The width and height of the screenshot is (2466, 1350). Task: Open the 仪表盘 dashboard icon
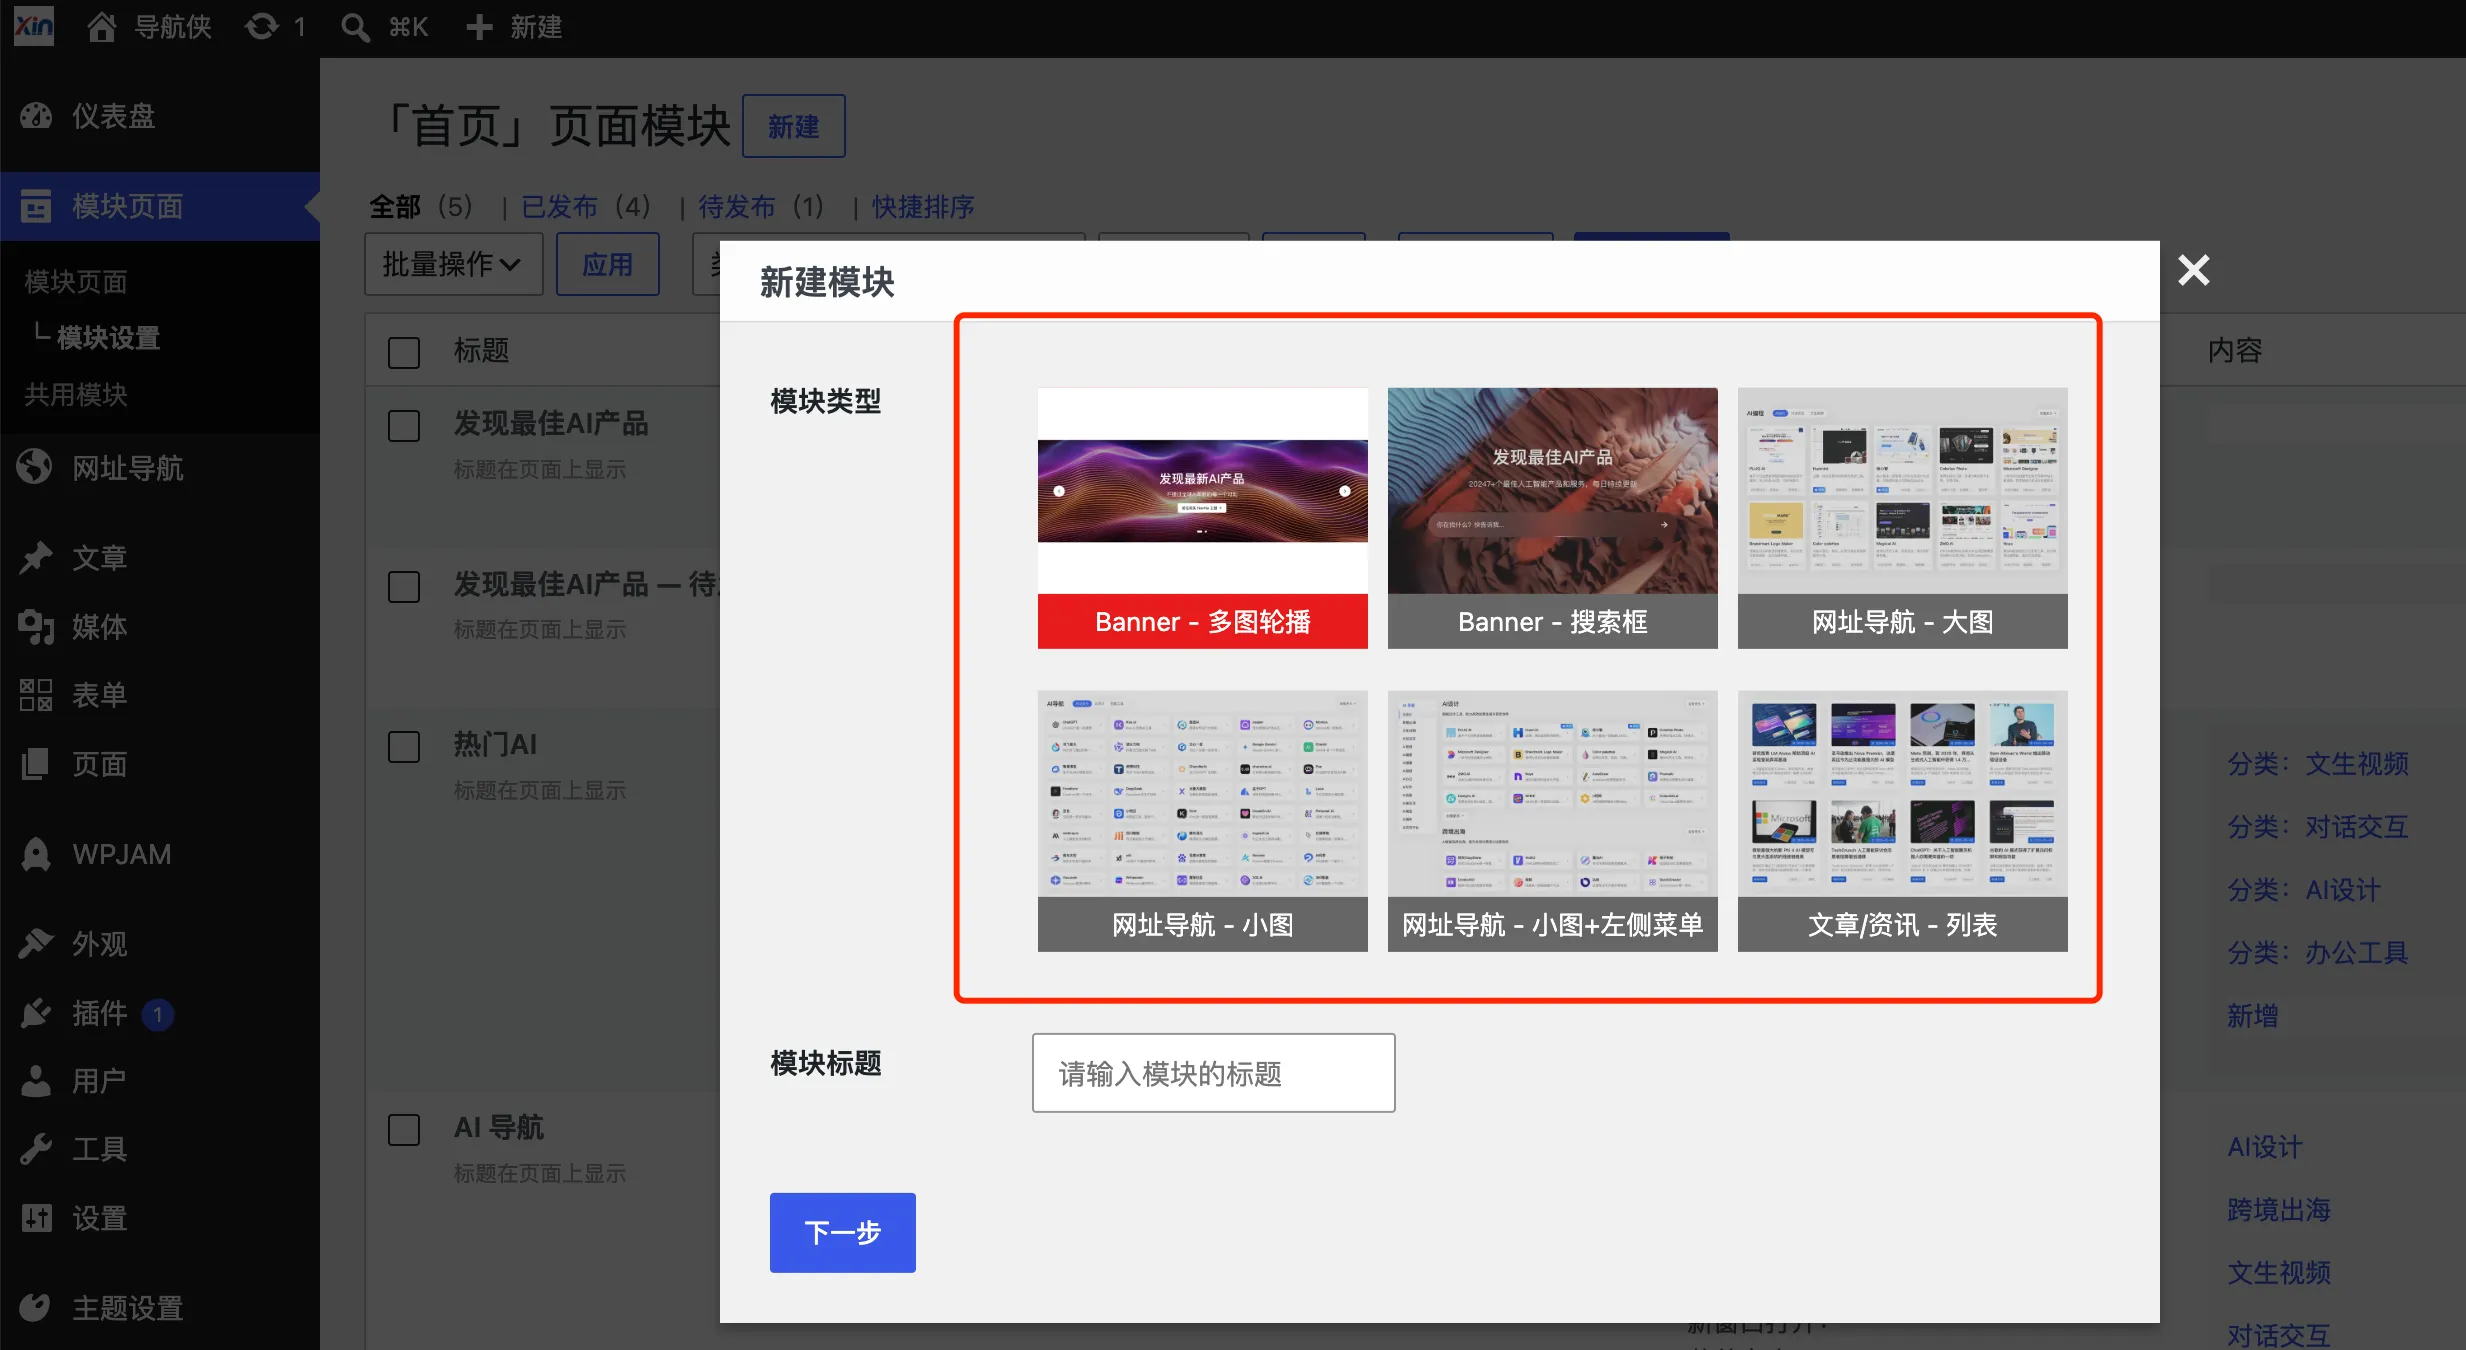coord(36,116)
